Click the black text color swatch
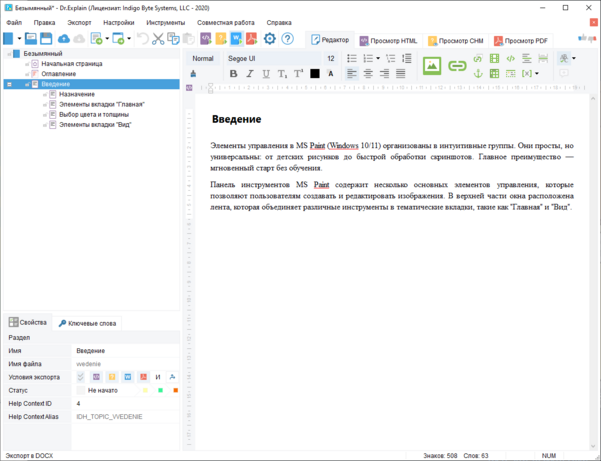The image size is (601, 461). (315, 74)
